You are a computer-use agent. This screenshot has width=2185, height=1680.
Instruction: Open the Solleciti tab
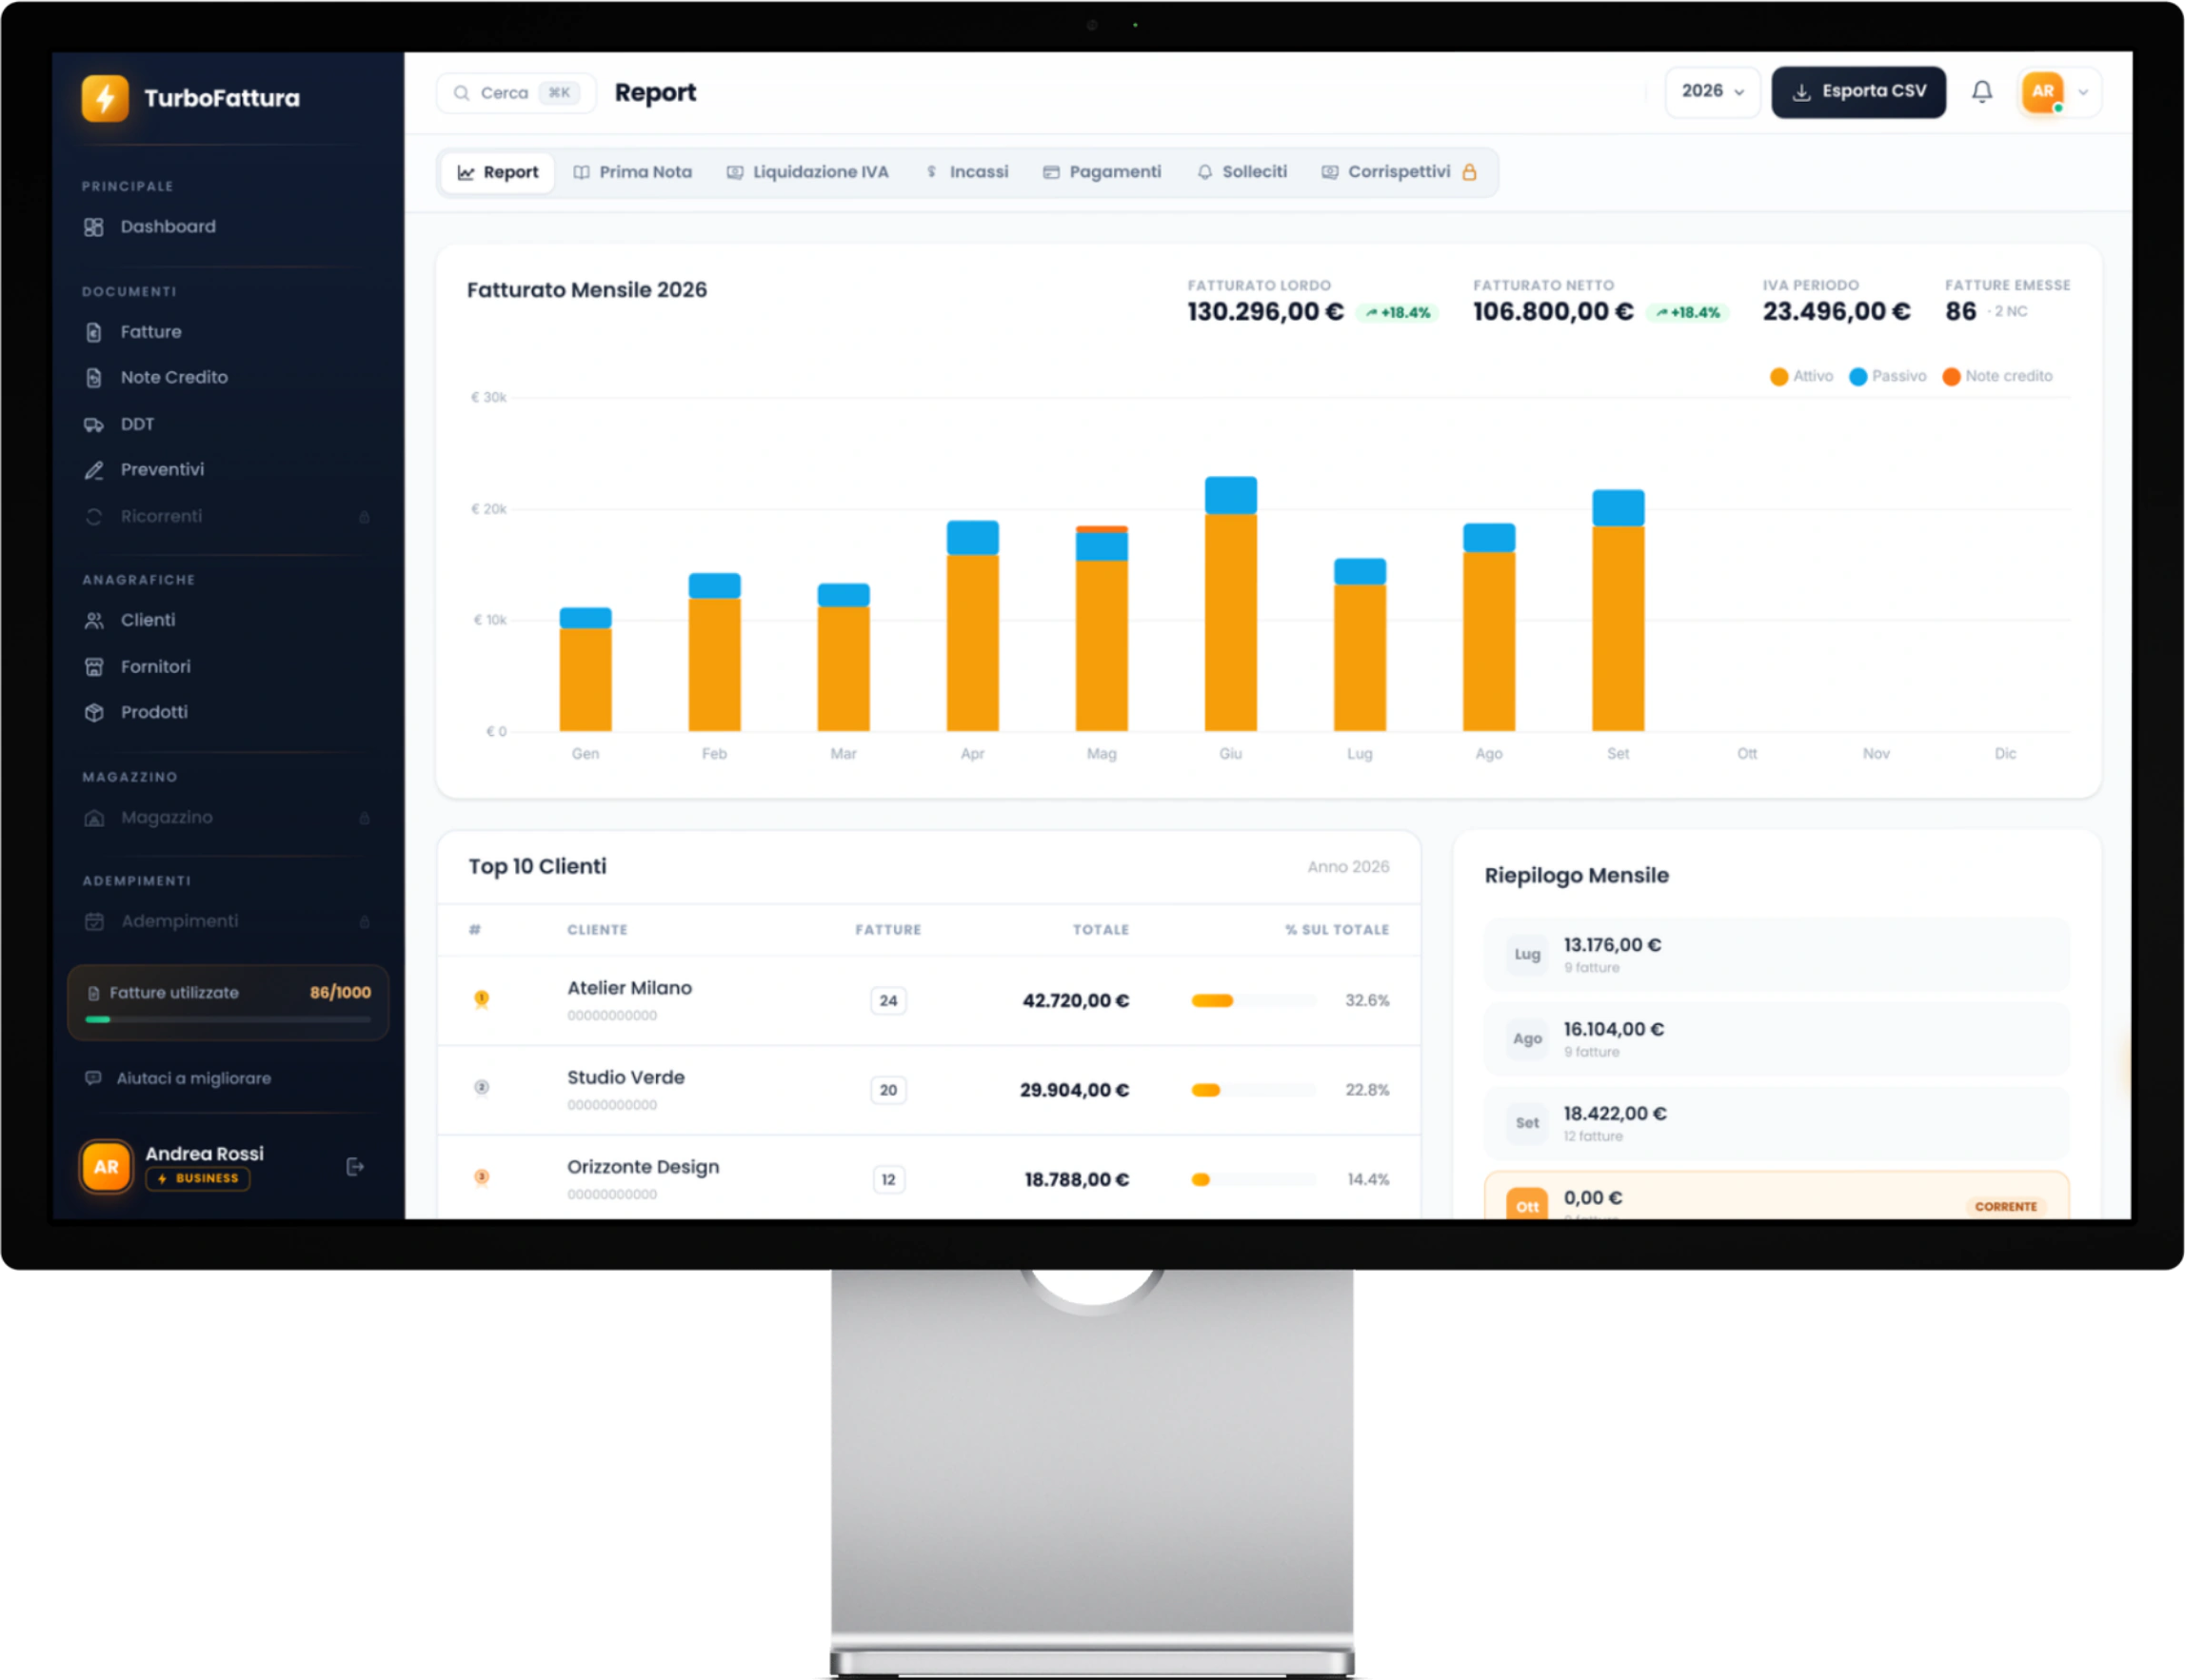1242,172
